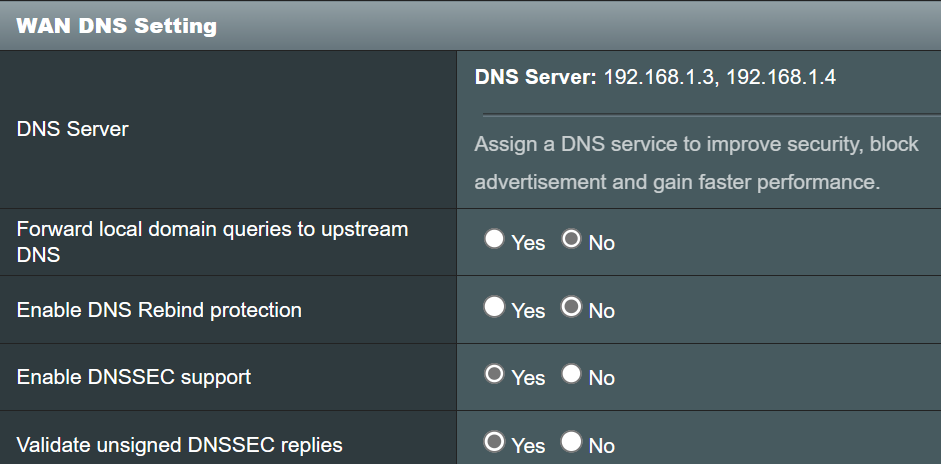Click the DNS Server label in left column

click(x=73, y=129)
